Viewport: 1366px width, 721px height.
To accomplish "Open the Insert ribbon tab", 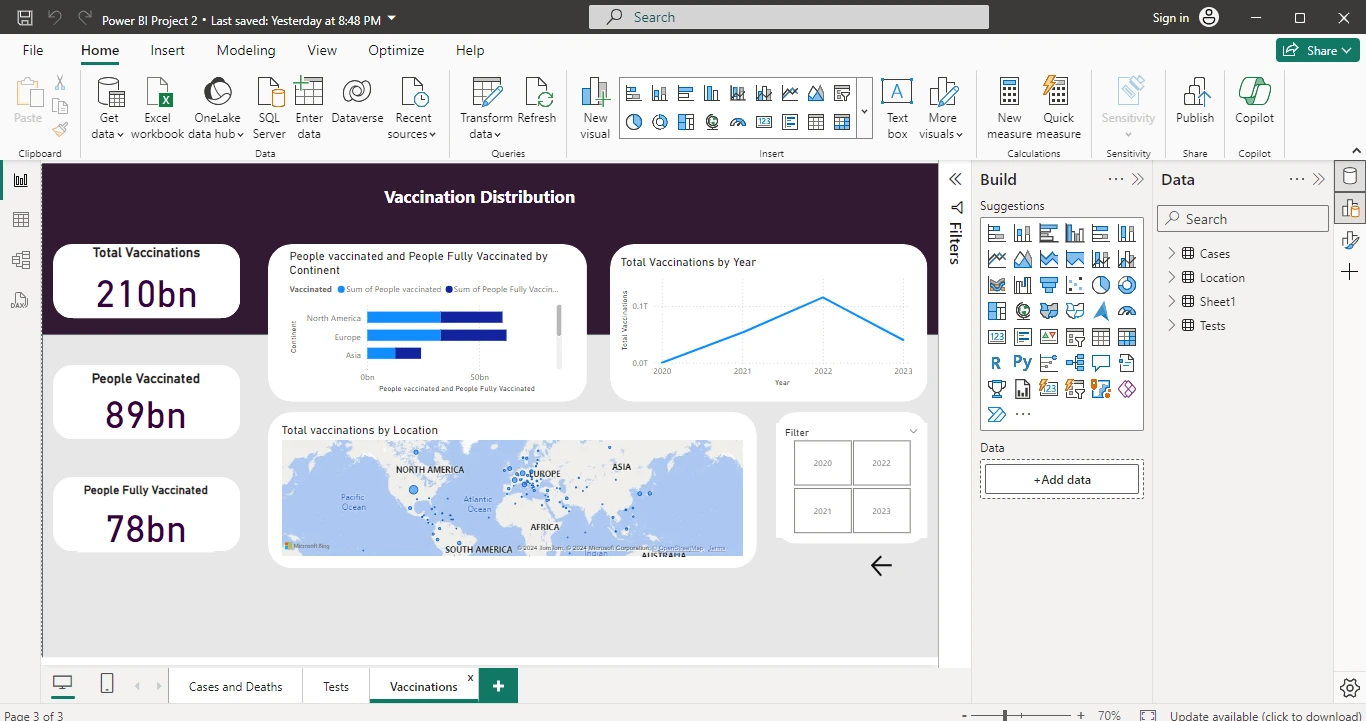I will (x=167, y=50).
